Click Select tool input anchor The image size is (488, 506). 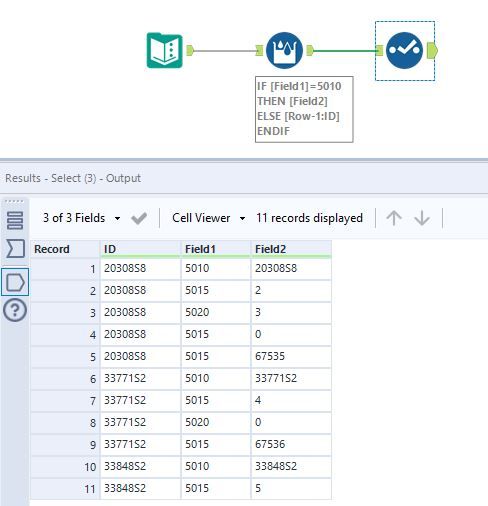tap(379, 51)
